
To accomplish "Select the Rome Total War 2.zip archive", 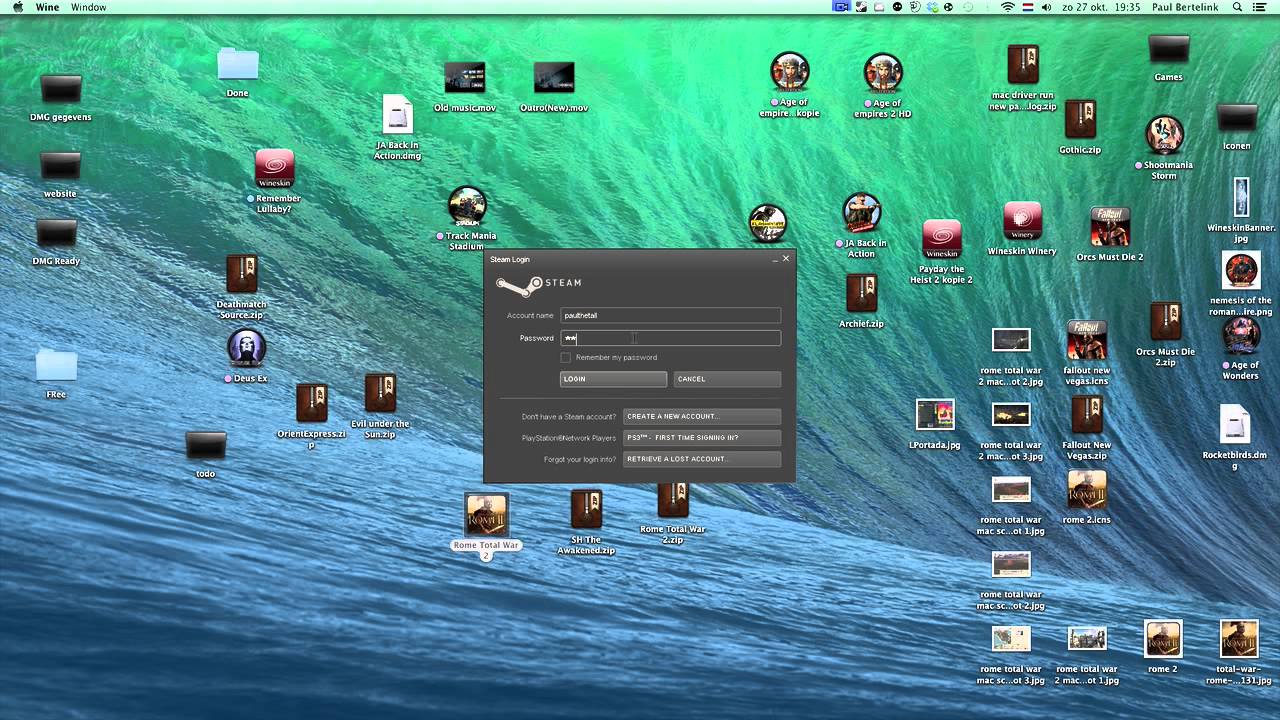I will click(673, 498).
